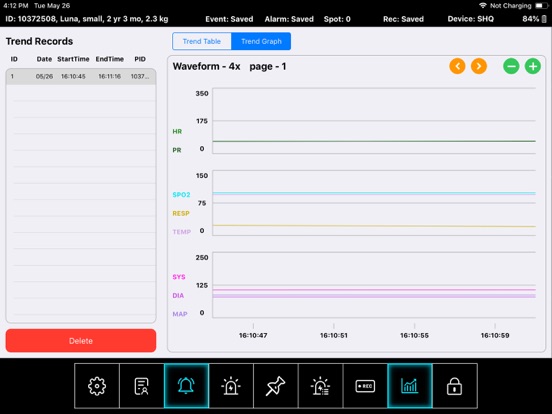This screenshot has height=414, width=552.
Task: Tap the 84% battery level text
Action: [x=530, y=19]
